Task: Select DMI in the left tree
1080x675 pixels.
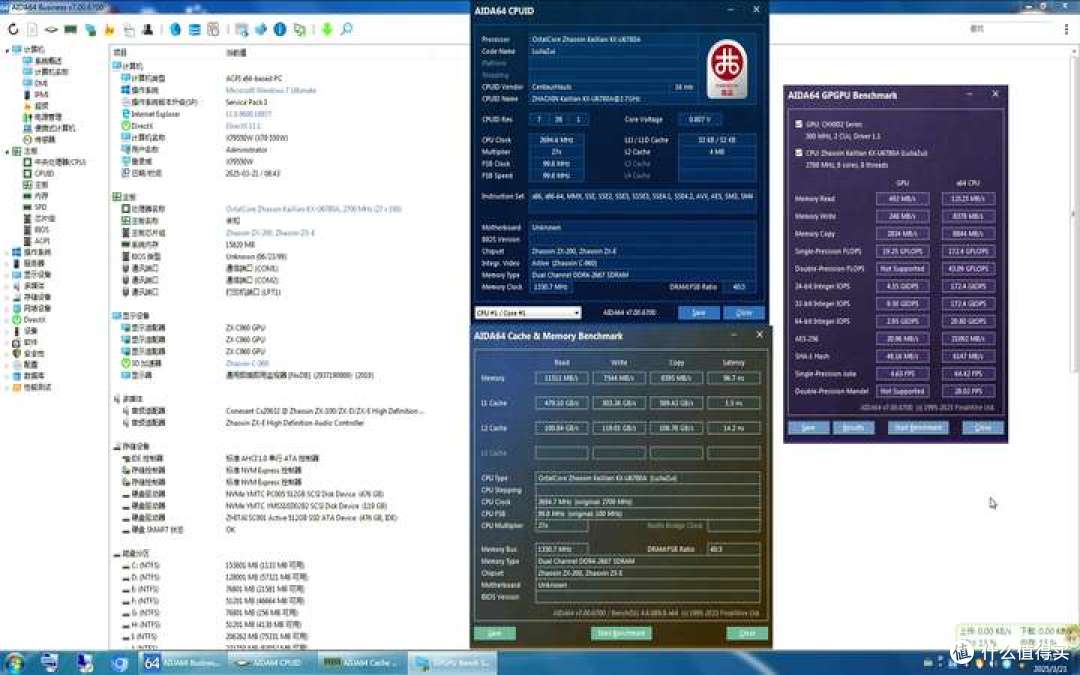Action: 41,83
